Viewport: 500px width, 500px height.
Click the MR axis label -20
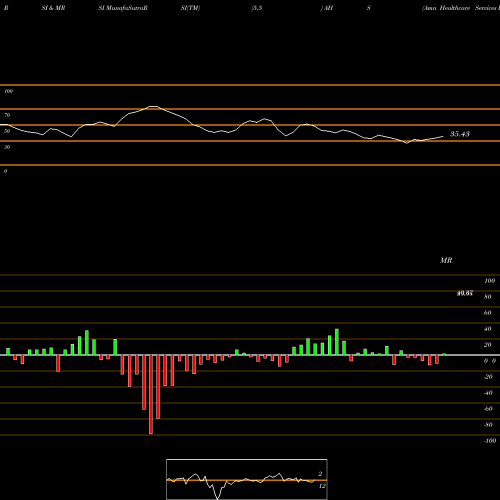point(488,377)
